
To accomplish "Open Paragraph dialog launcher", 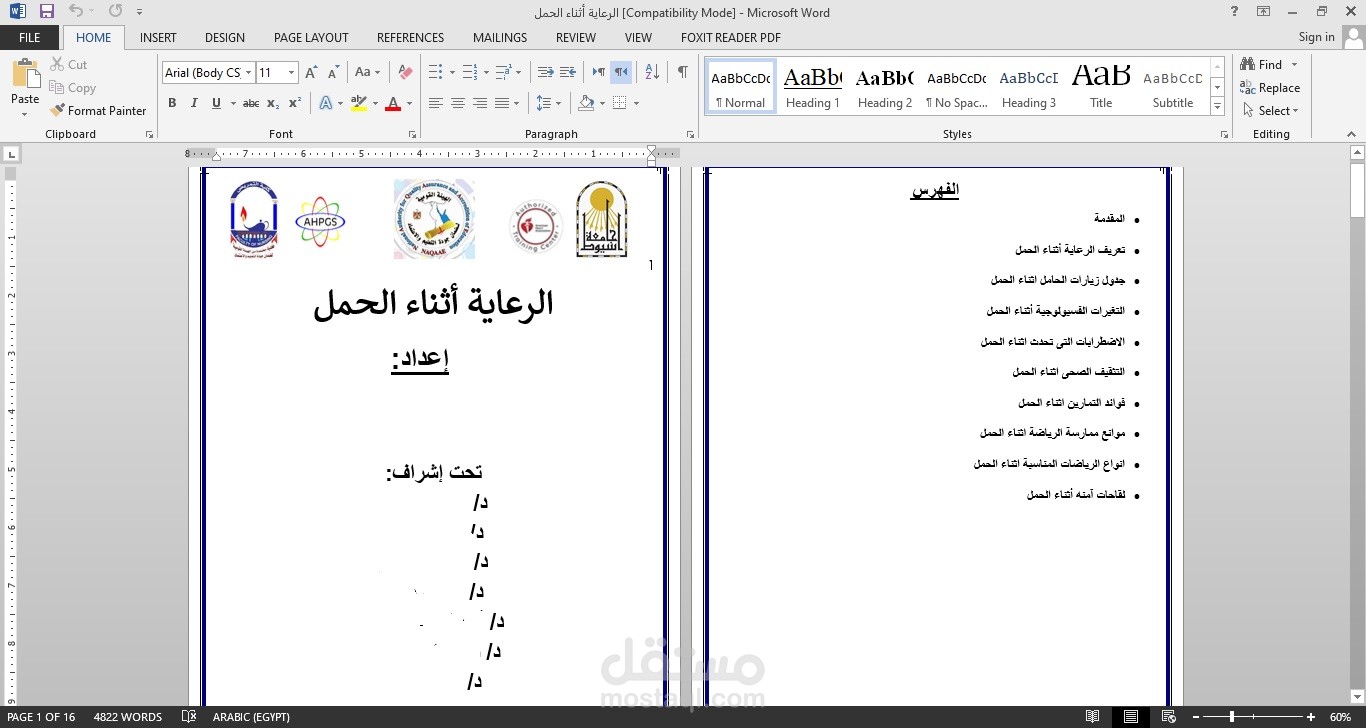I will pos(690,134).
